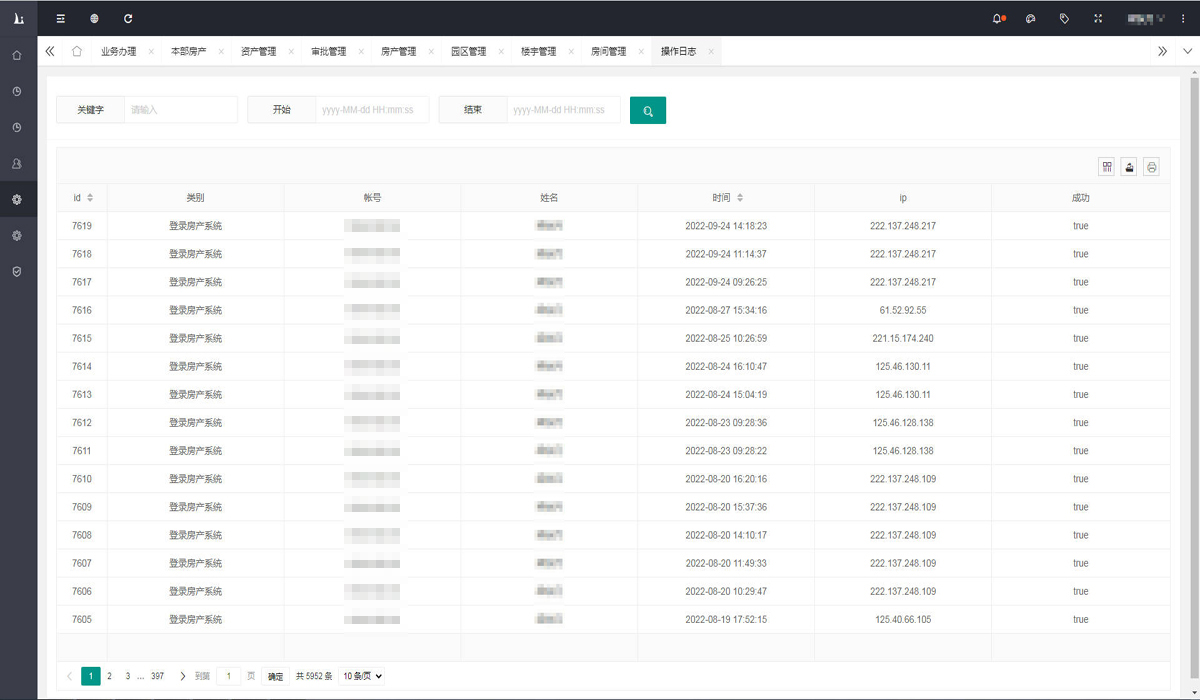The image size is (1200, 700).
Task: Click the globe icon in top bar
Action: pos(94,18)
